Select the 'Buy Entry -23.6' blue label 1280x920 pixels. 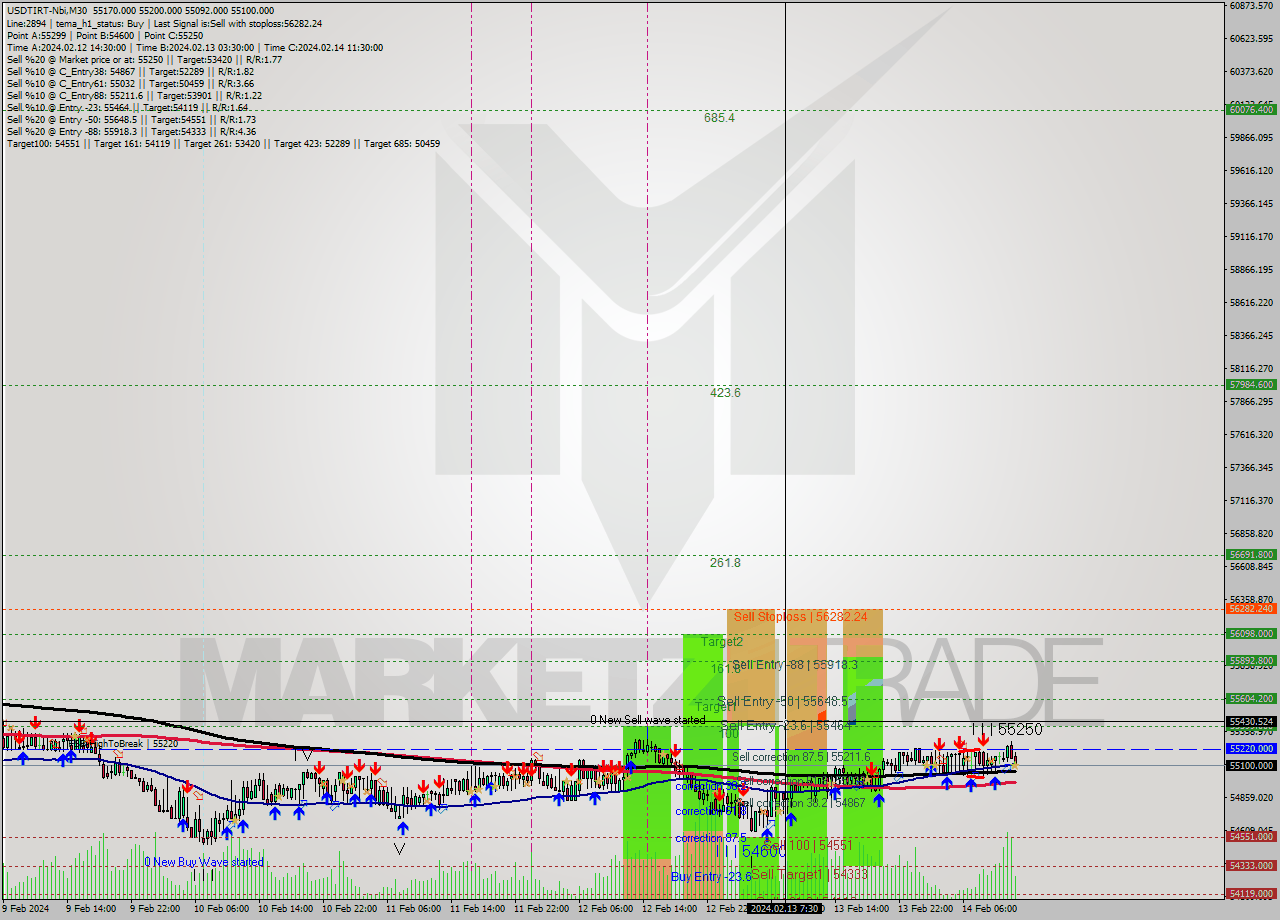[710, 876]
